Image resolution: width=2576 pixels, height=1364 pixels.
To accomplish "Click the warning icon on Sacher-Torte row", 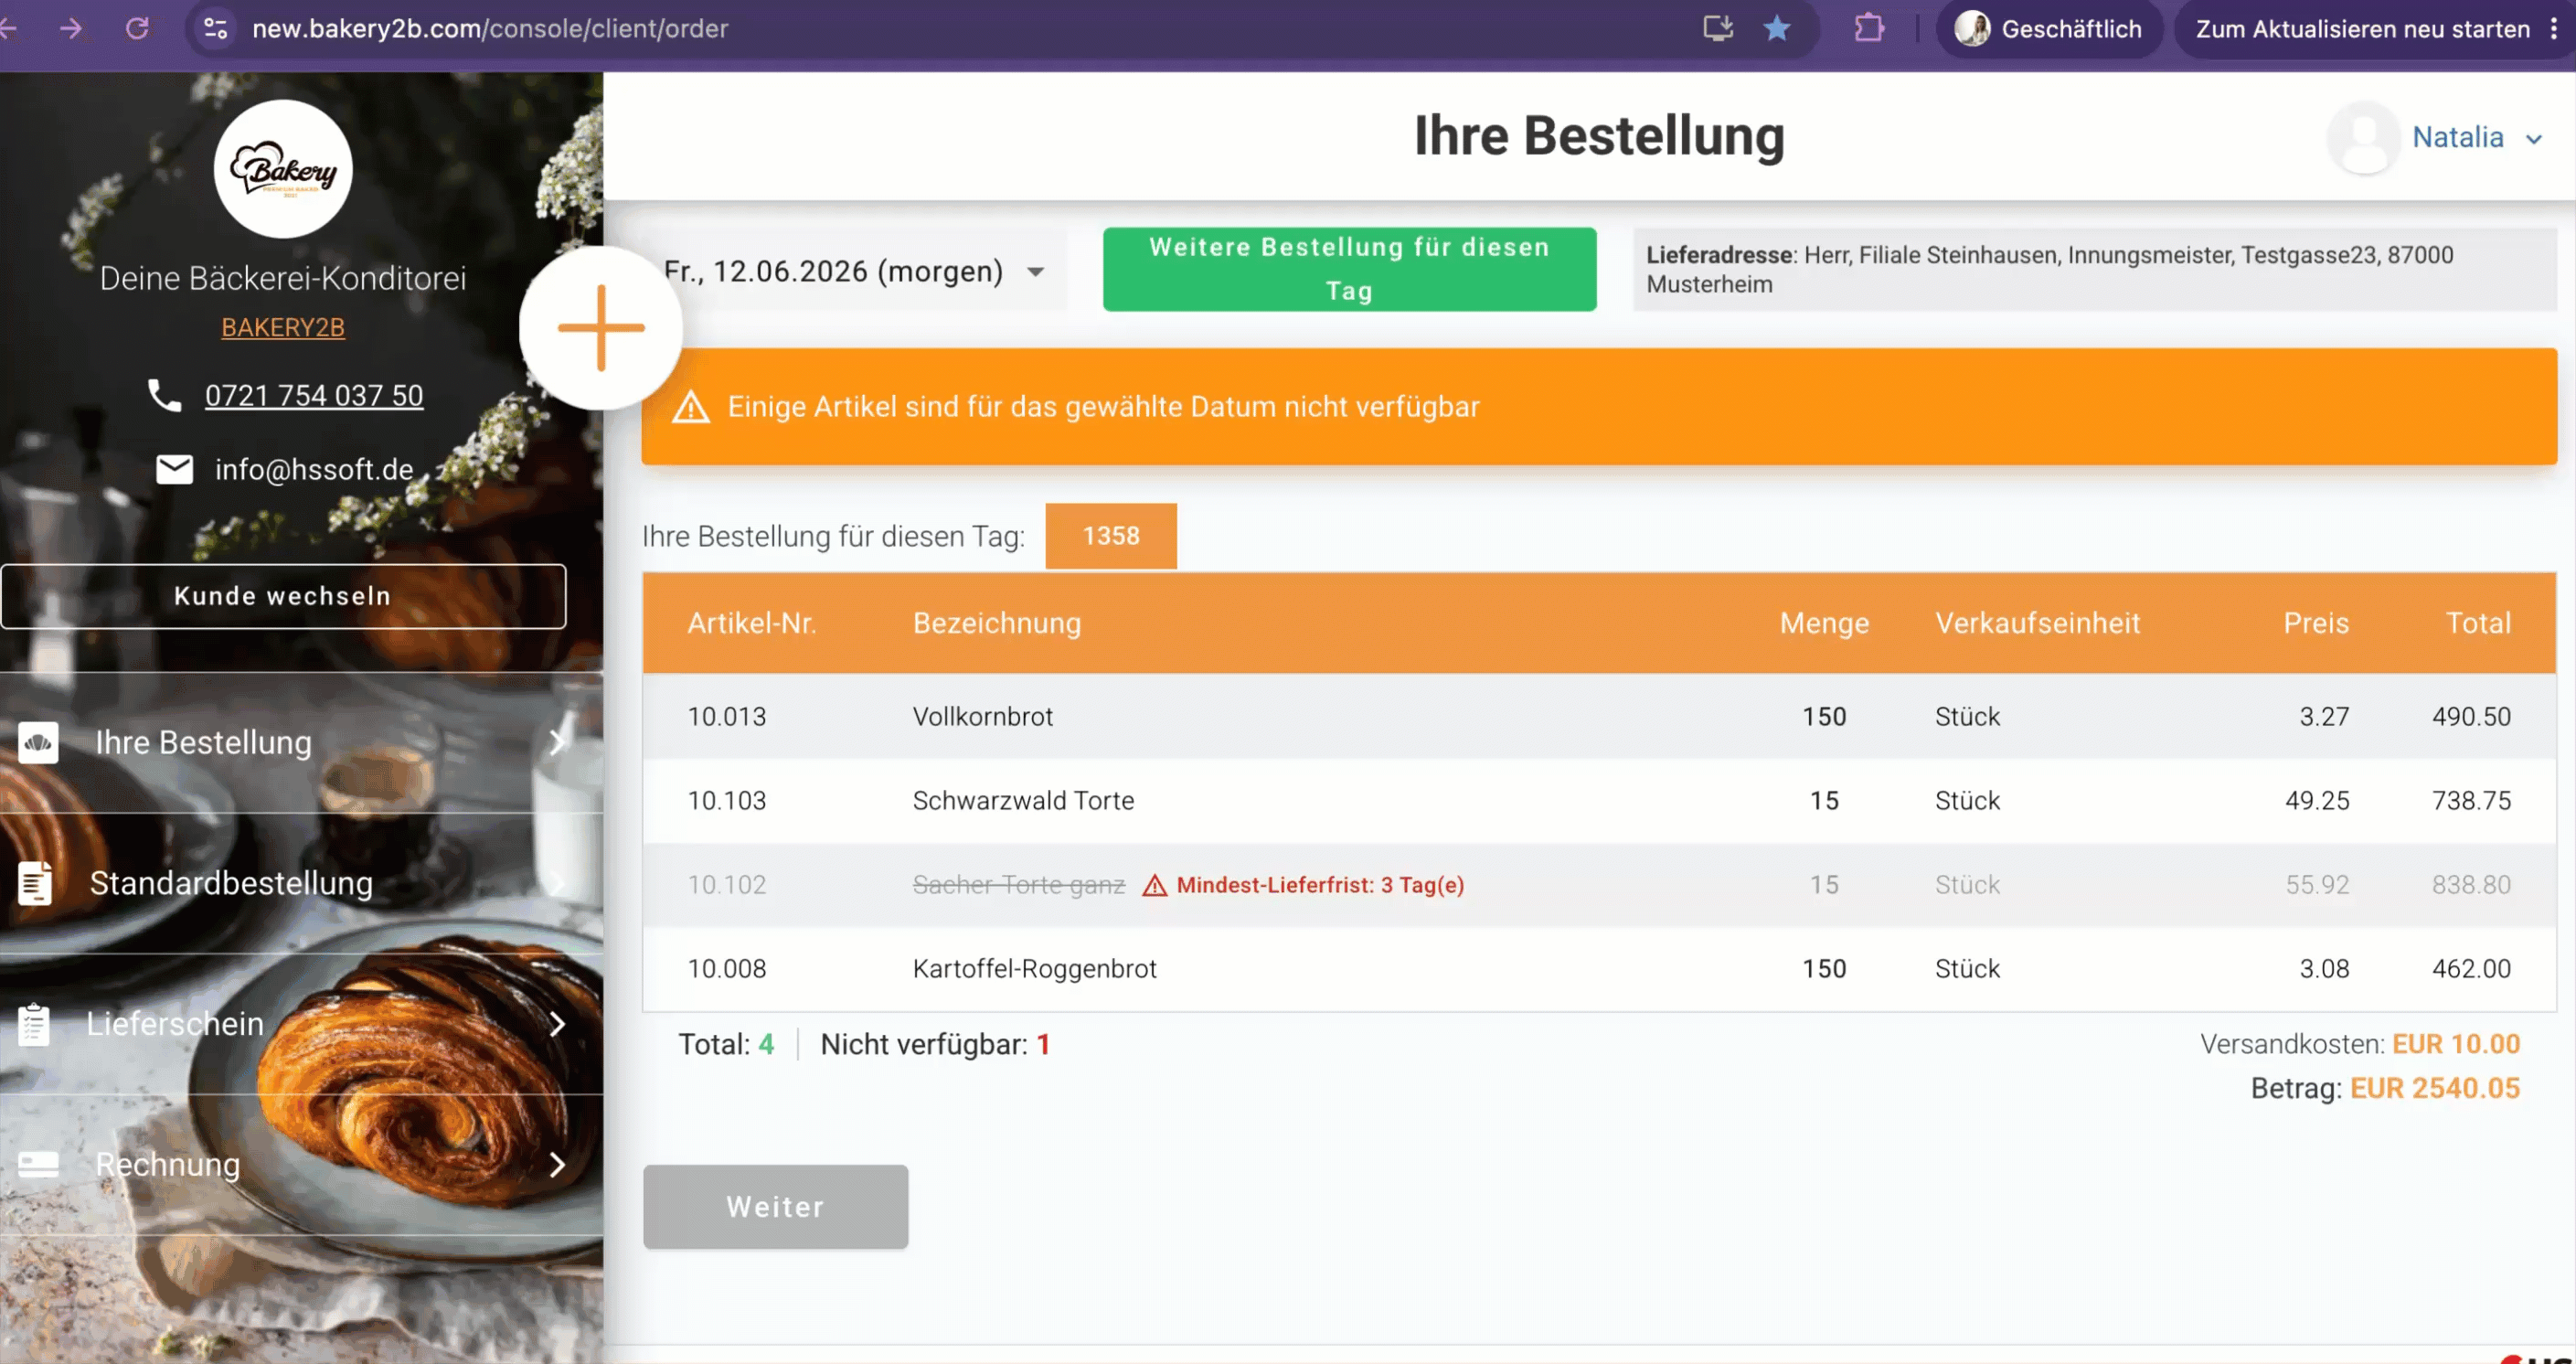I will 1154,885.
